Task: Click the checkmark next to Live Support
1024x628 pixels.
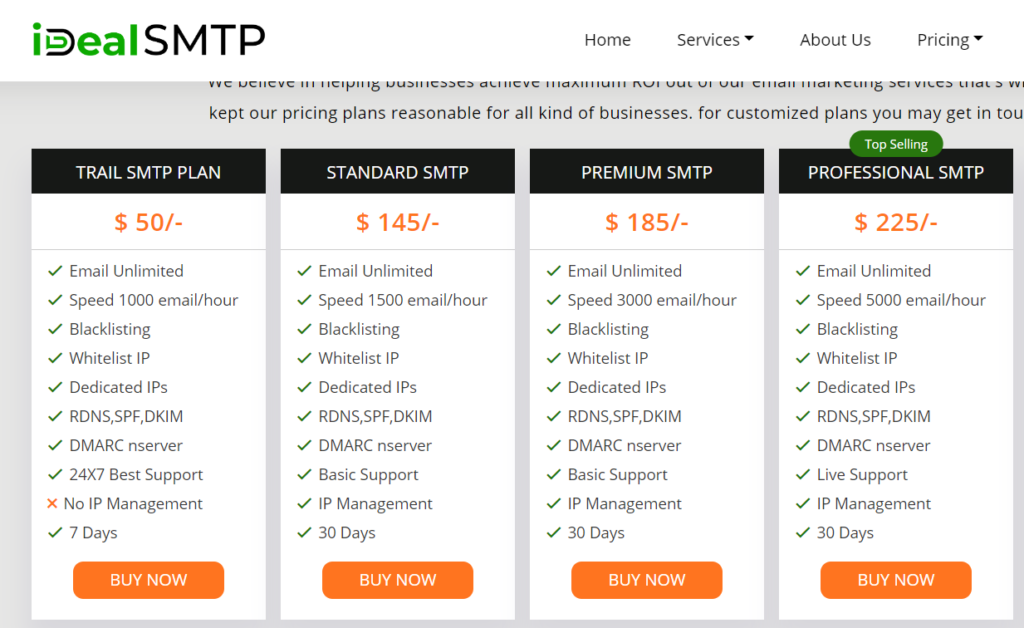Action: [x=802, y=475]
